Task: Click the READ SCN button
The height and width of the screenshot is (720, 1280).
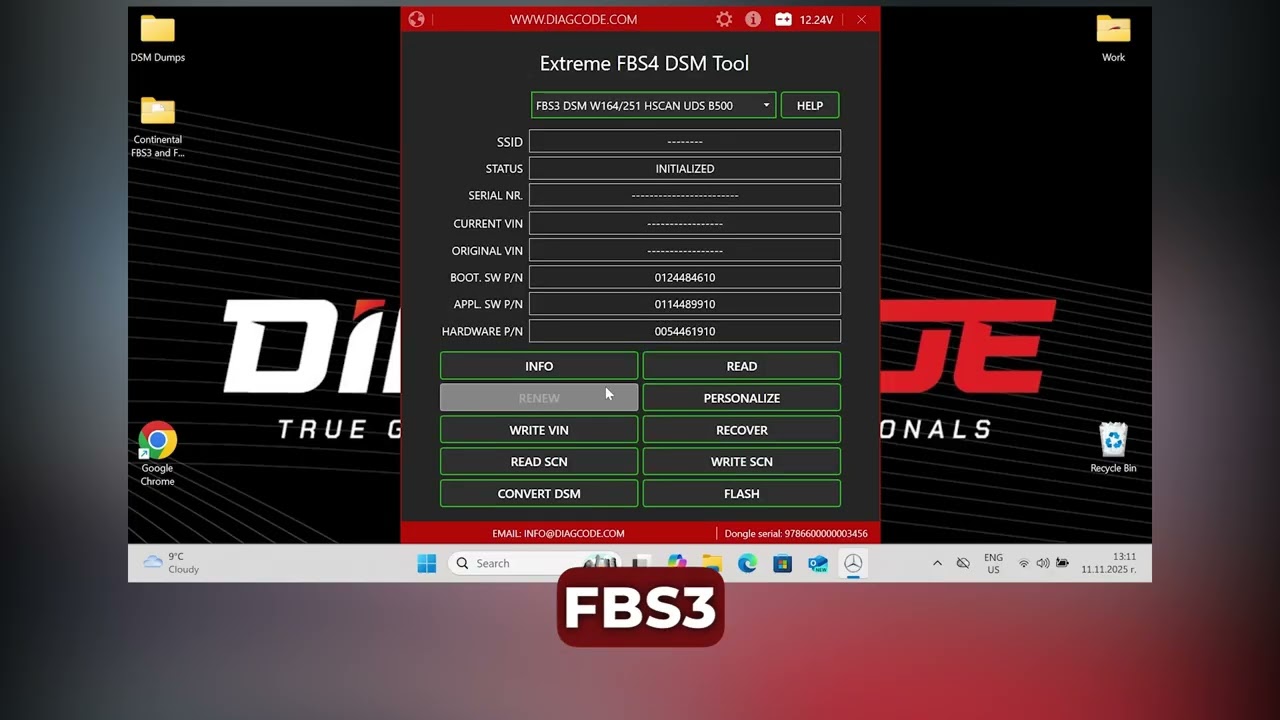Action: (539, 462)
